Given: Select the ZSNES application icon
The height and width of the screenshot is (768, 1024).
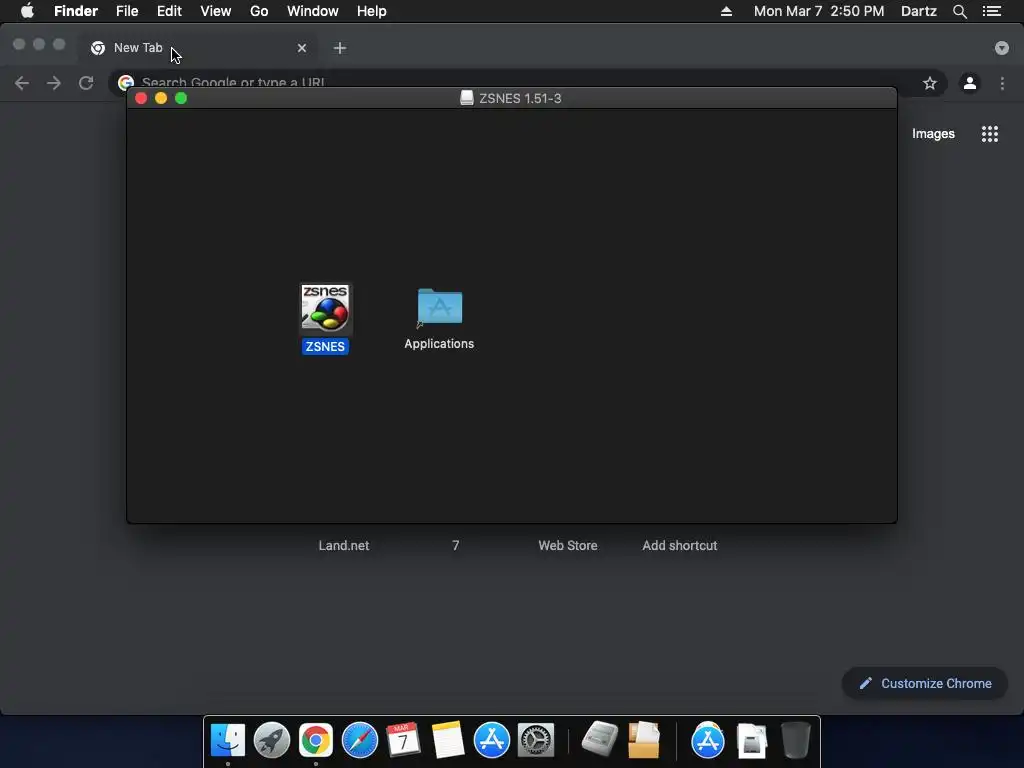Looking at the screenshot, I should pyautogui.click(x=325, y=308).
